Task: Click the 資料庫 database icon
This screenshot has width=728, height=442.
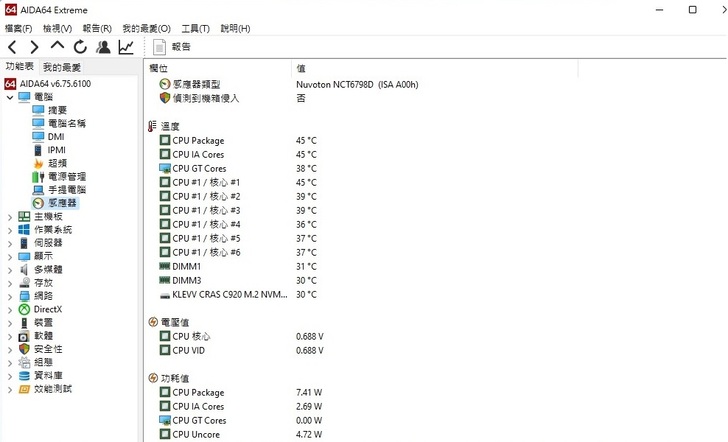Action: tap(24, 376)
